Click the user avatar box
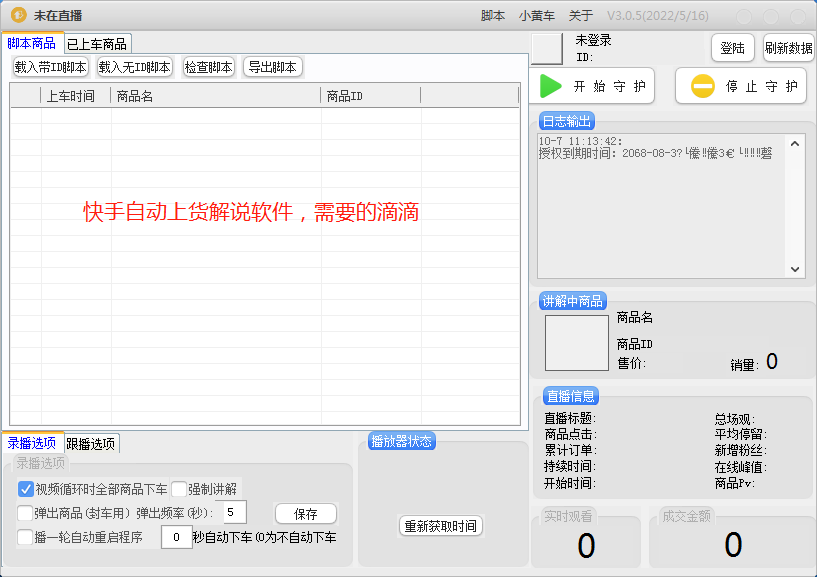The height and width of the screenshot is (577, 817). click(547, 49)
